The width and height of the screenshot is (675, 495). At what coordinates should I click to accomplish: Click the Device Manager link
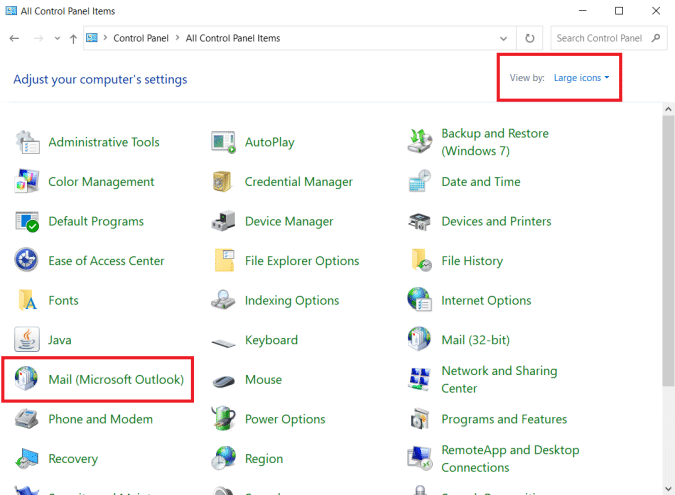(289, 221)
